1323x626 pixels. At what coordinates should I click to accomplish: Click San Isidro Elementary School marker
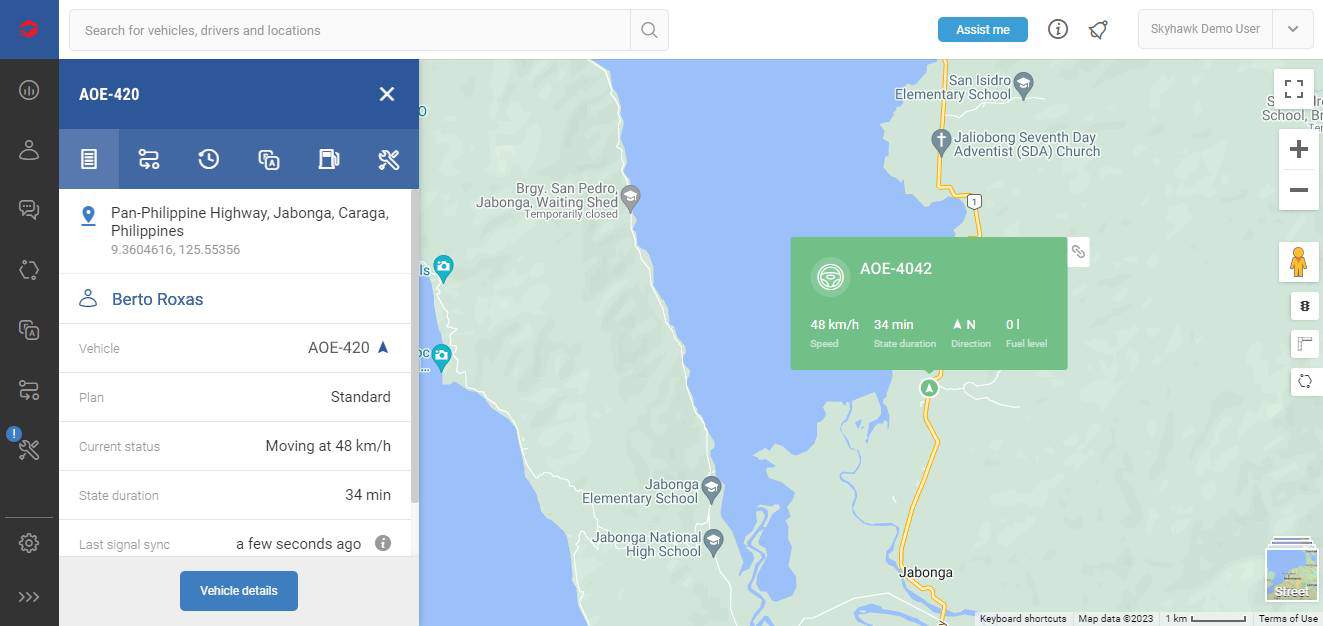[x=1022, y=83]
